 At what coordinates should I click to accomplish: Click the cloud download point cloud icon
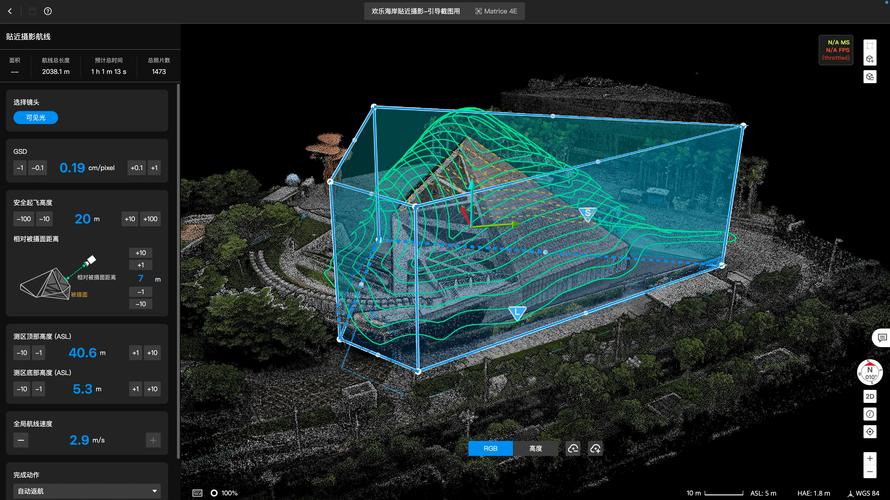(x=573, y=449)
